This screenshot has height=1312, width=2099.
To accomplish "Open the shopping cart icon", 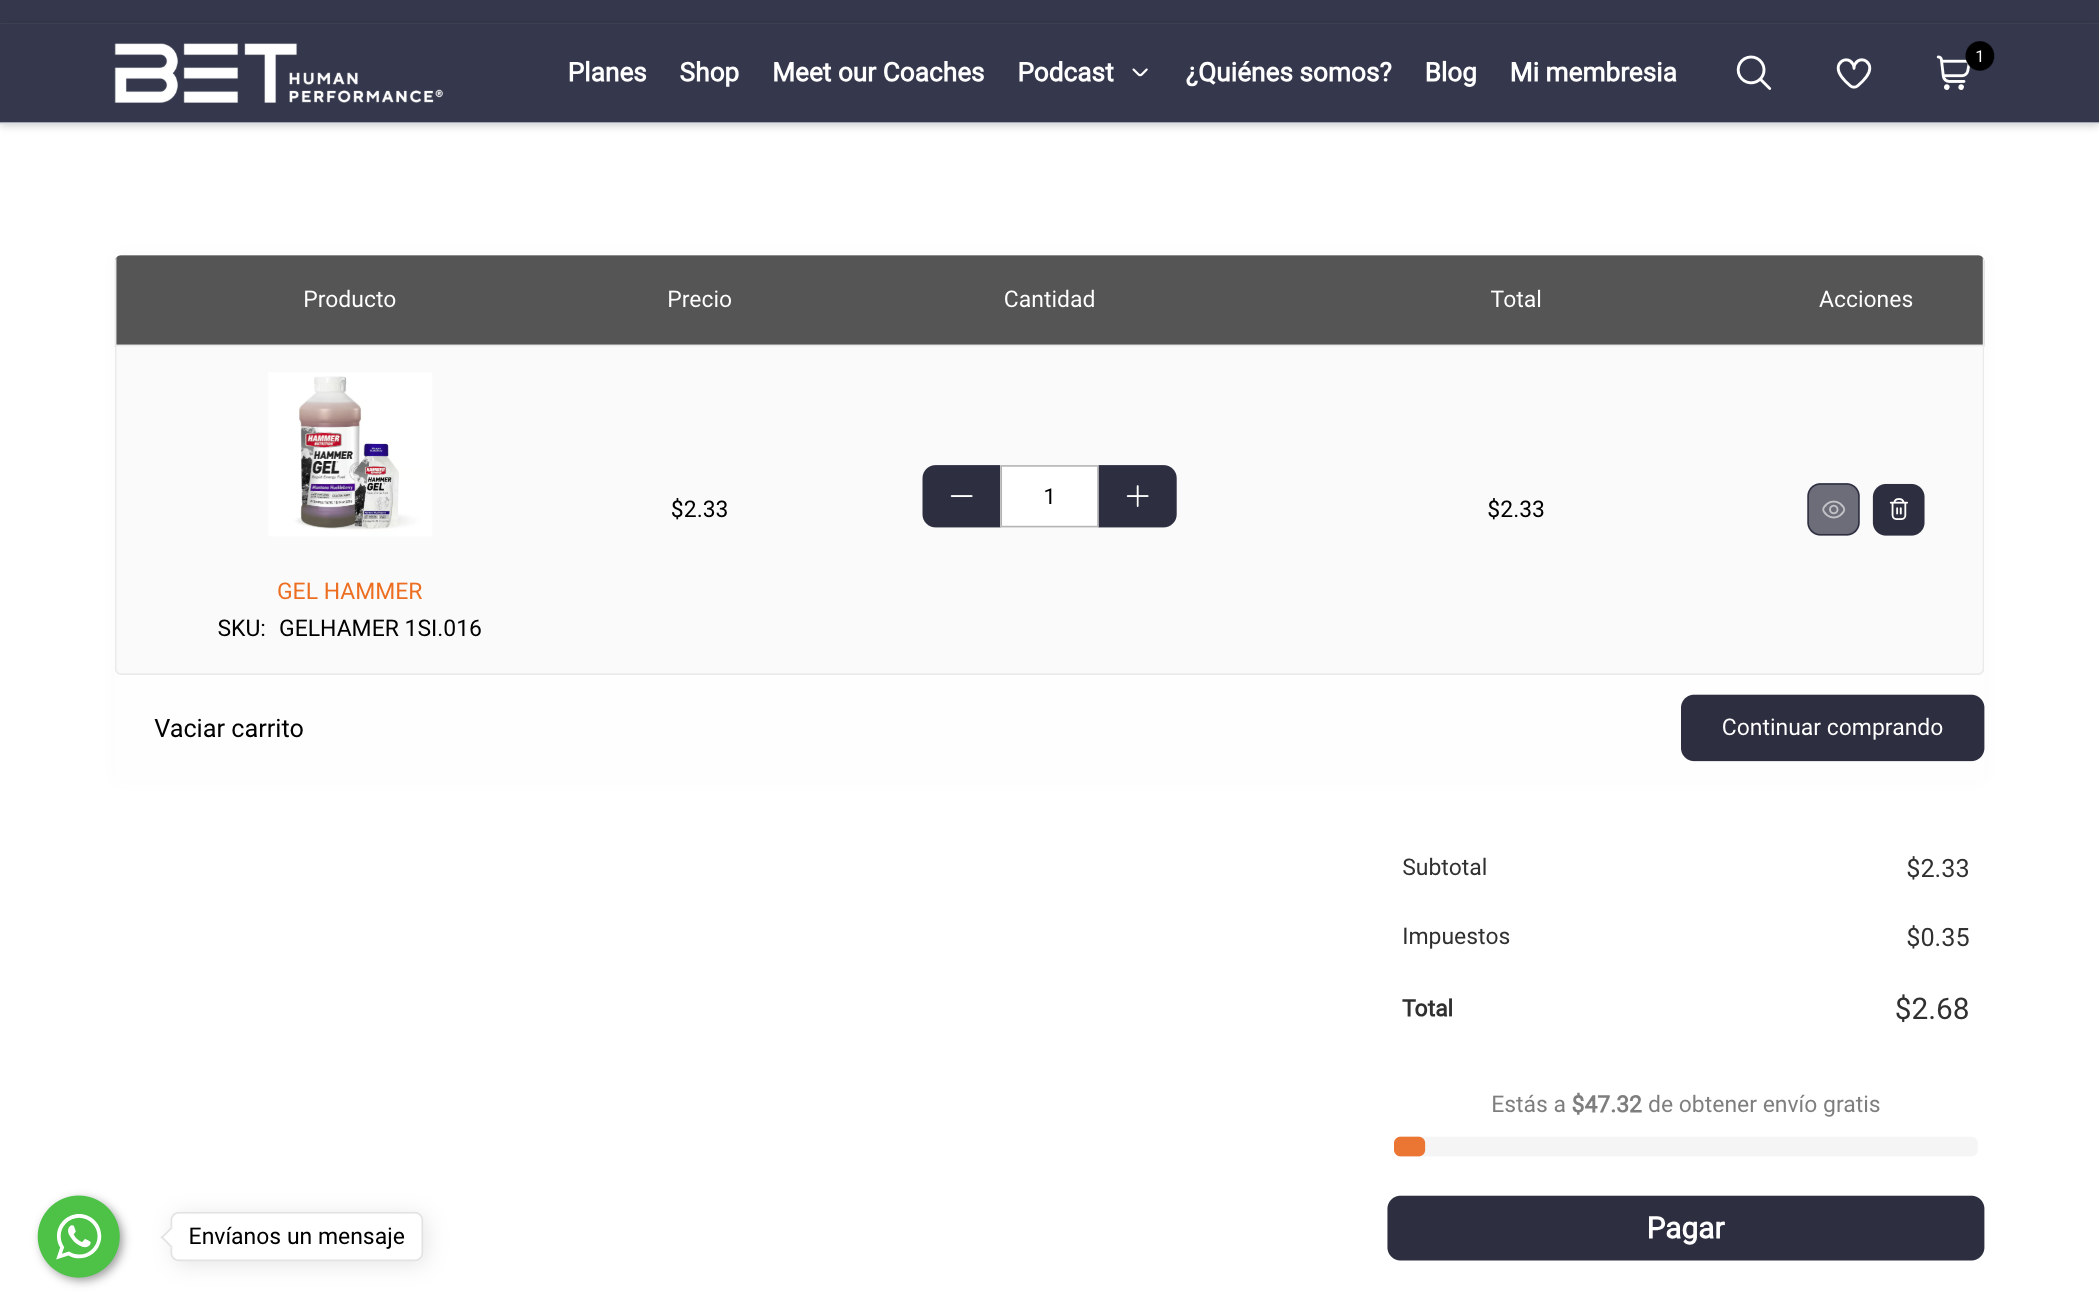I will [1953, 73].
